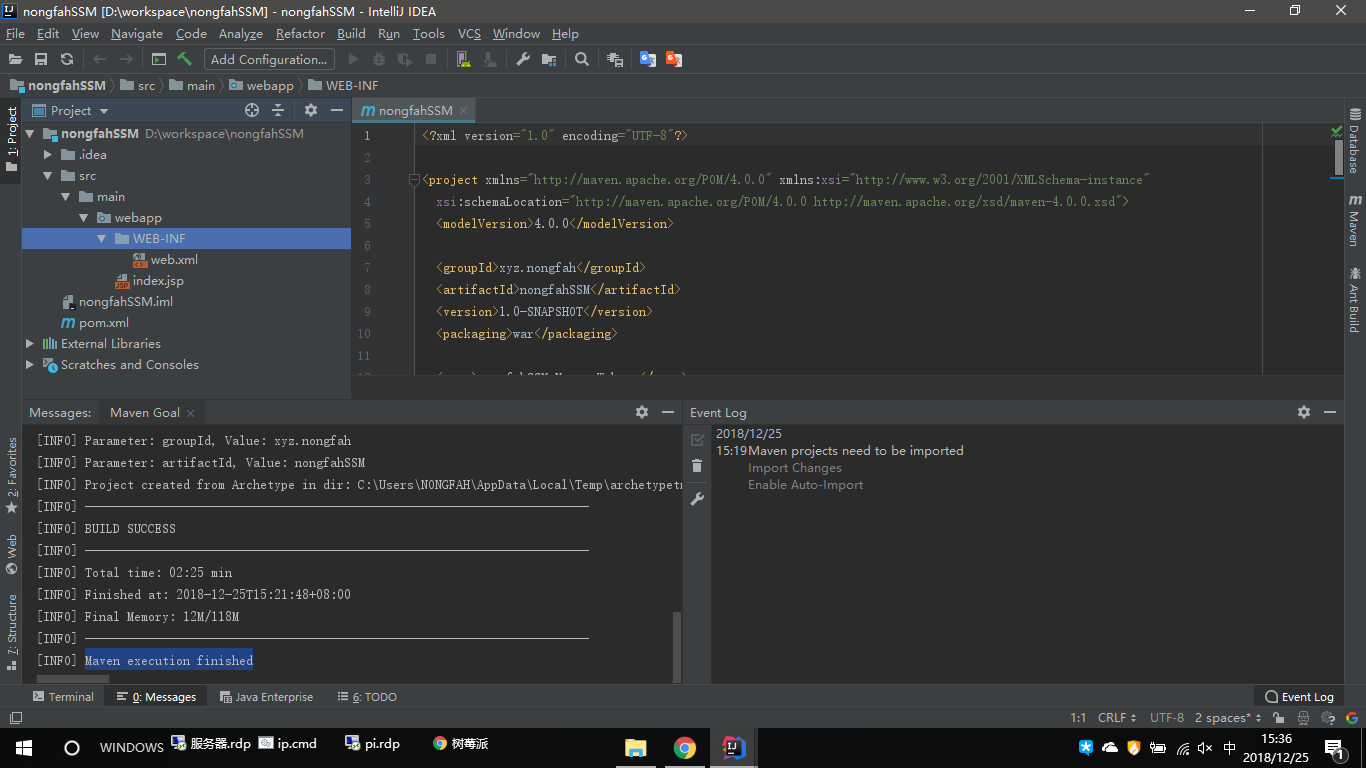
Task: Open the Maven side tab
Action: (x=1354, y=221)
